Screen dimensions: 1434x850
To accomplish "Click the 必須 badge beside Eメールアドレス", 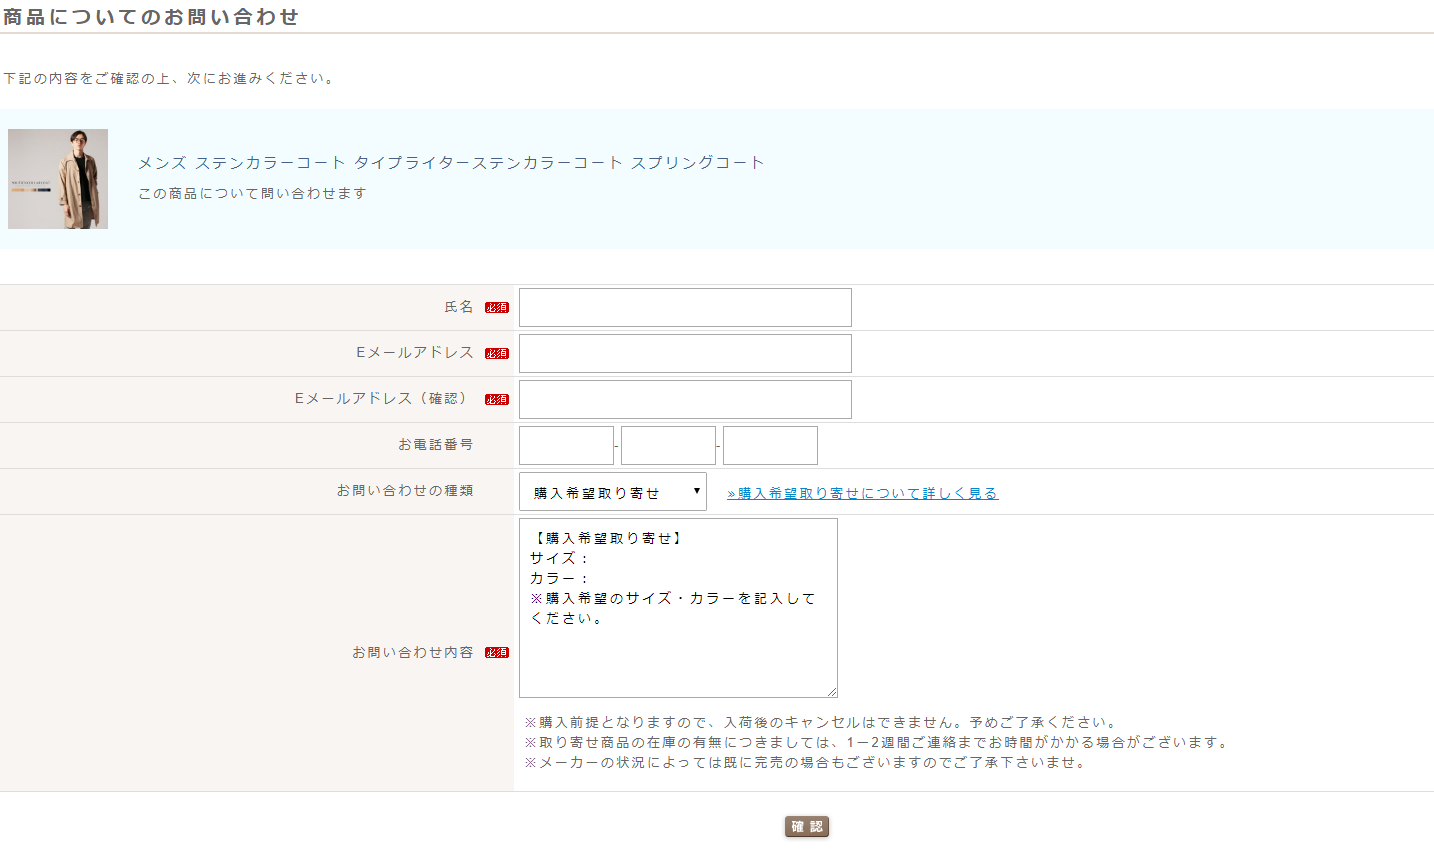I will (x=497, y=354).
